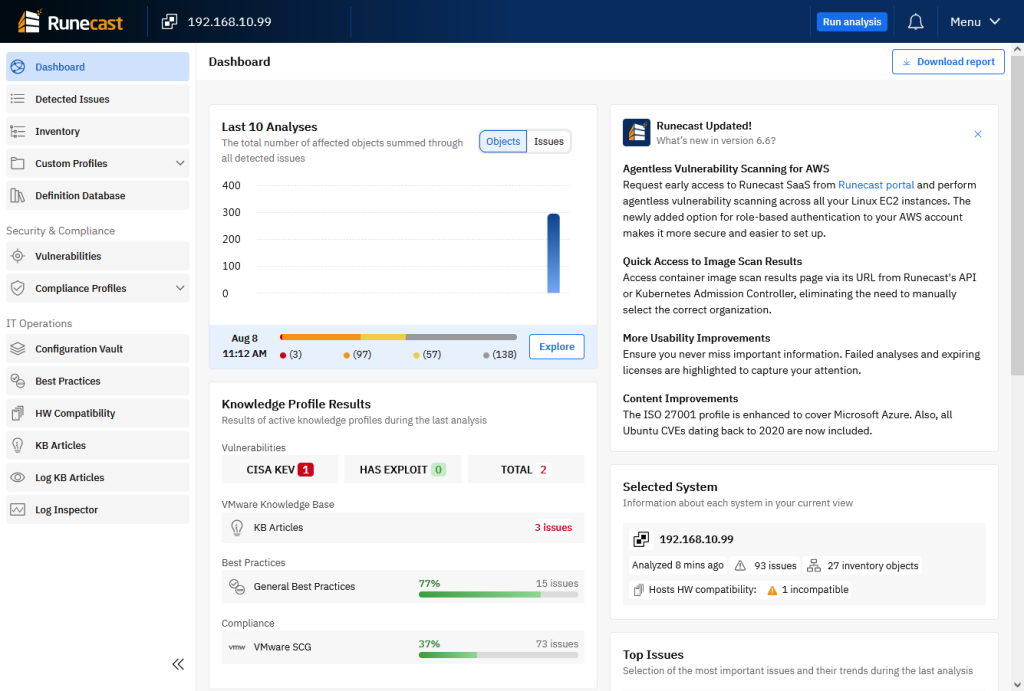
Task: Dismiss the Runecast Updated panel
Action: pos(978,134)
